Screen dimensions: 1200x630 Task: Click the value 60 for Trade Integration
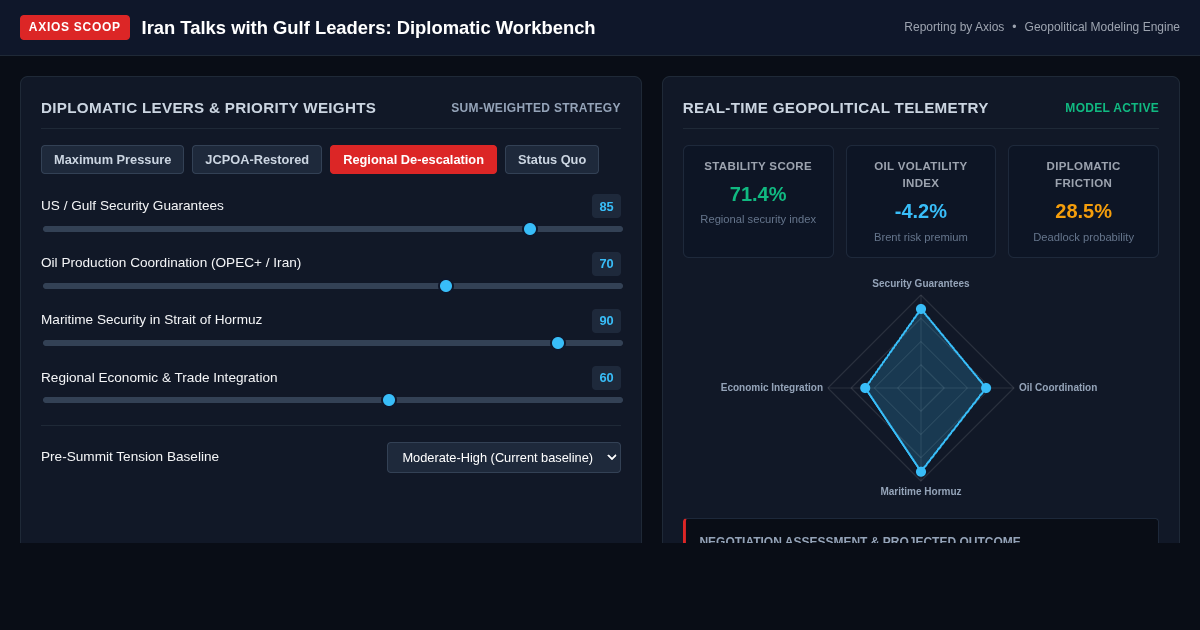pyautogui.click(x=606, y=377)
